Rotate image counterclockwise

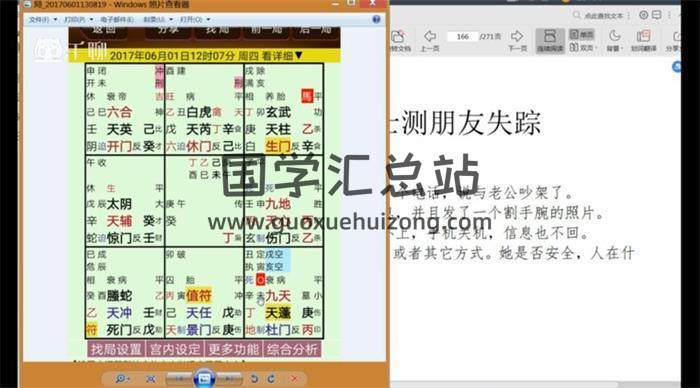click(x=254, y=379)
